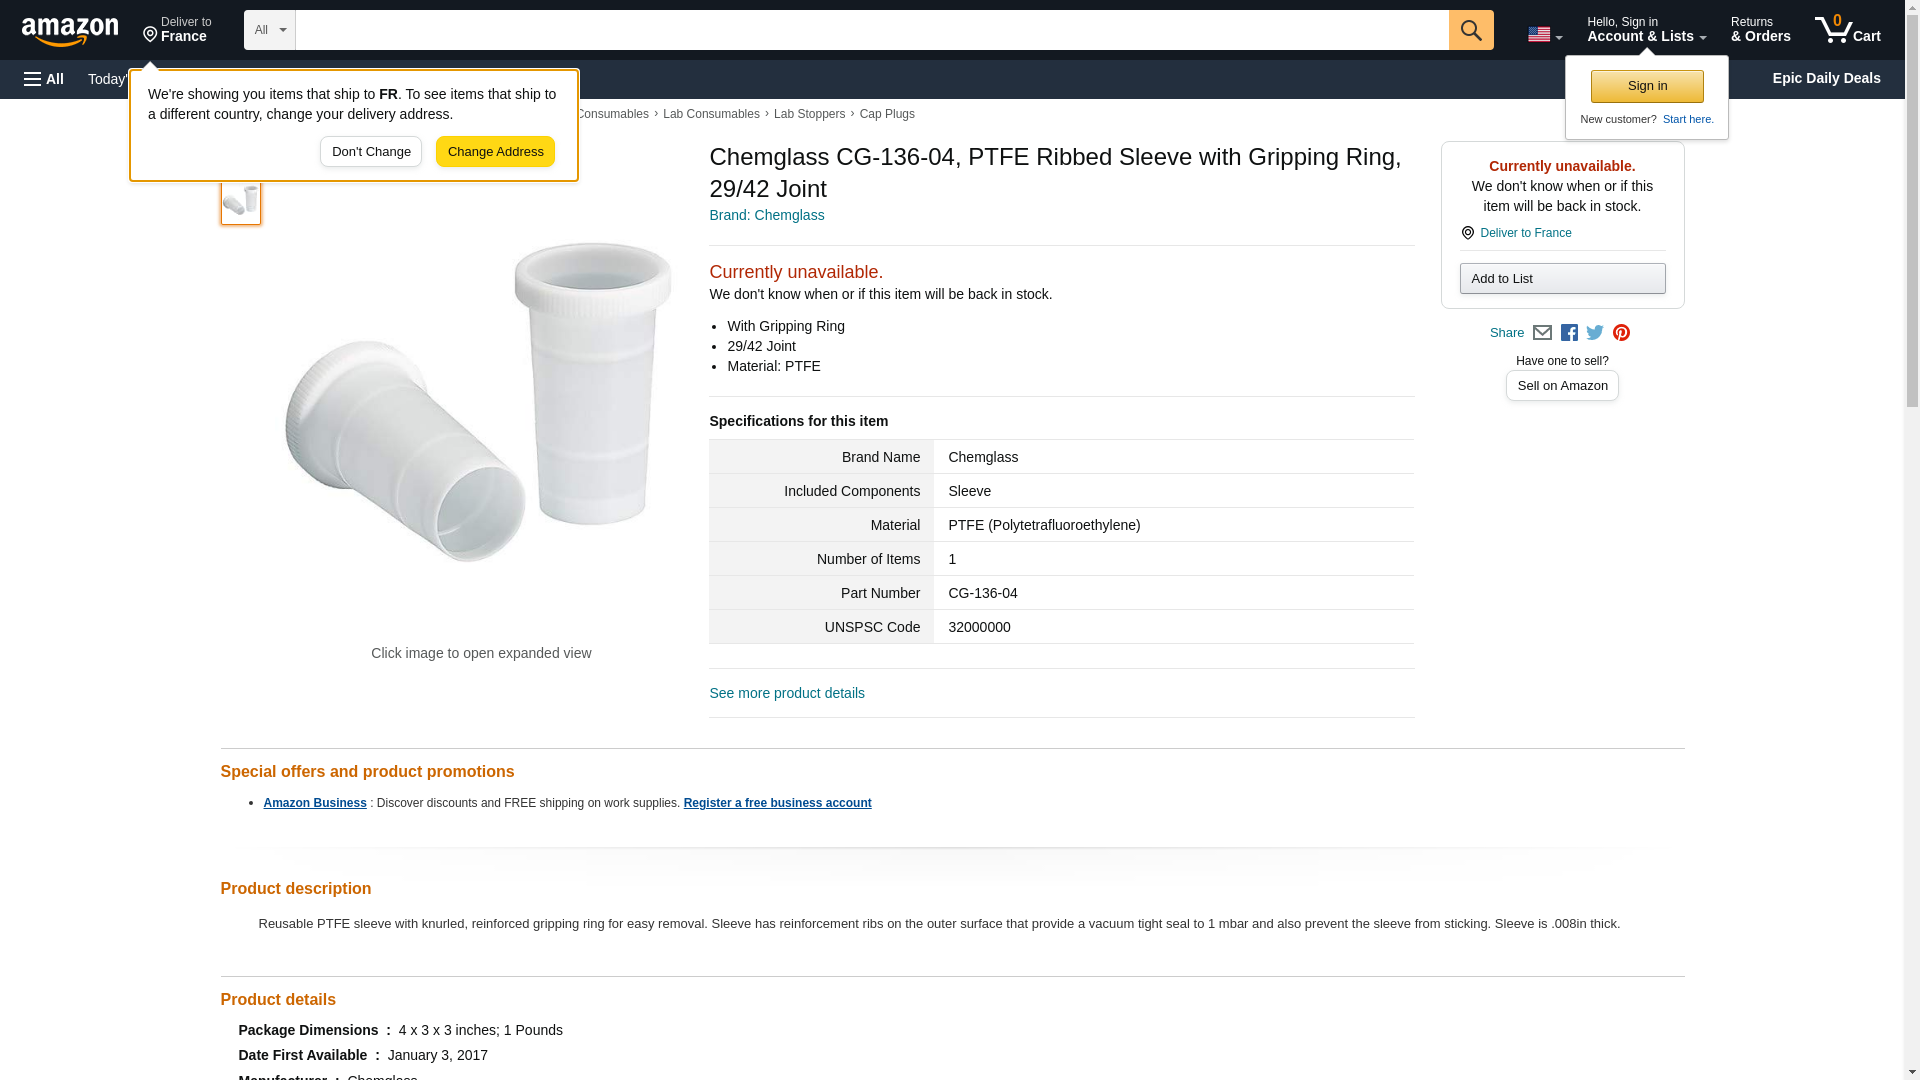Image resolution: width=1920 pixels, height=1080 pixels.
Task: Open the cart icon
Action: click(x=1847, y=30)
